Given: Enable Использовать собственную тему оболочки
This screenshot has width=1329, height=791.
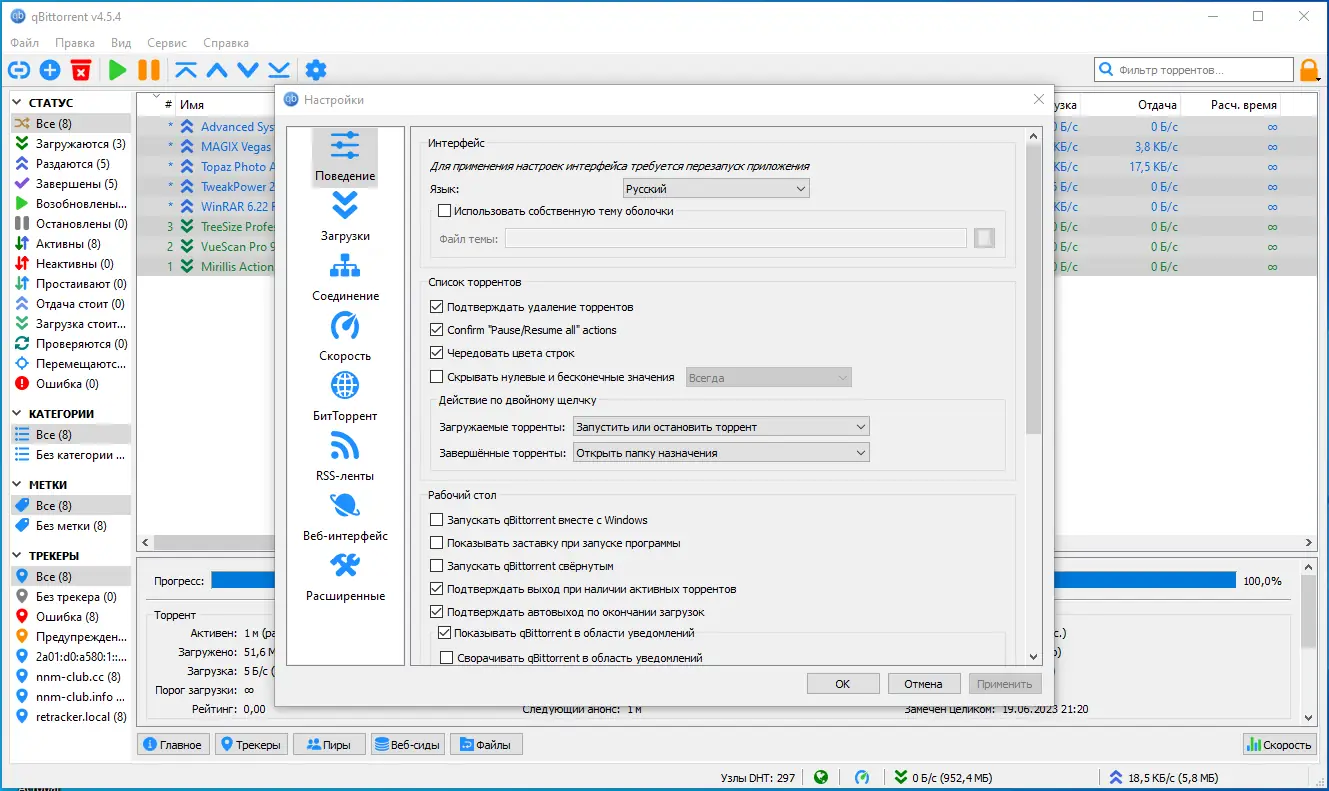Looking at the screenshot, I should point(445,211).
